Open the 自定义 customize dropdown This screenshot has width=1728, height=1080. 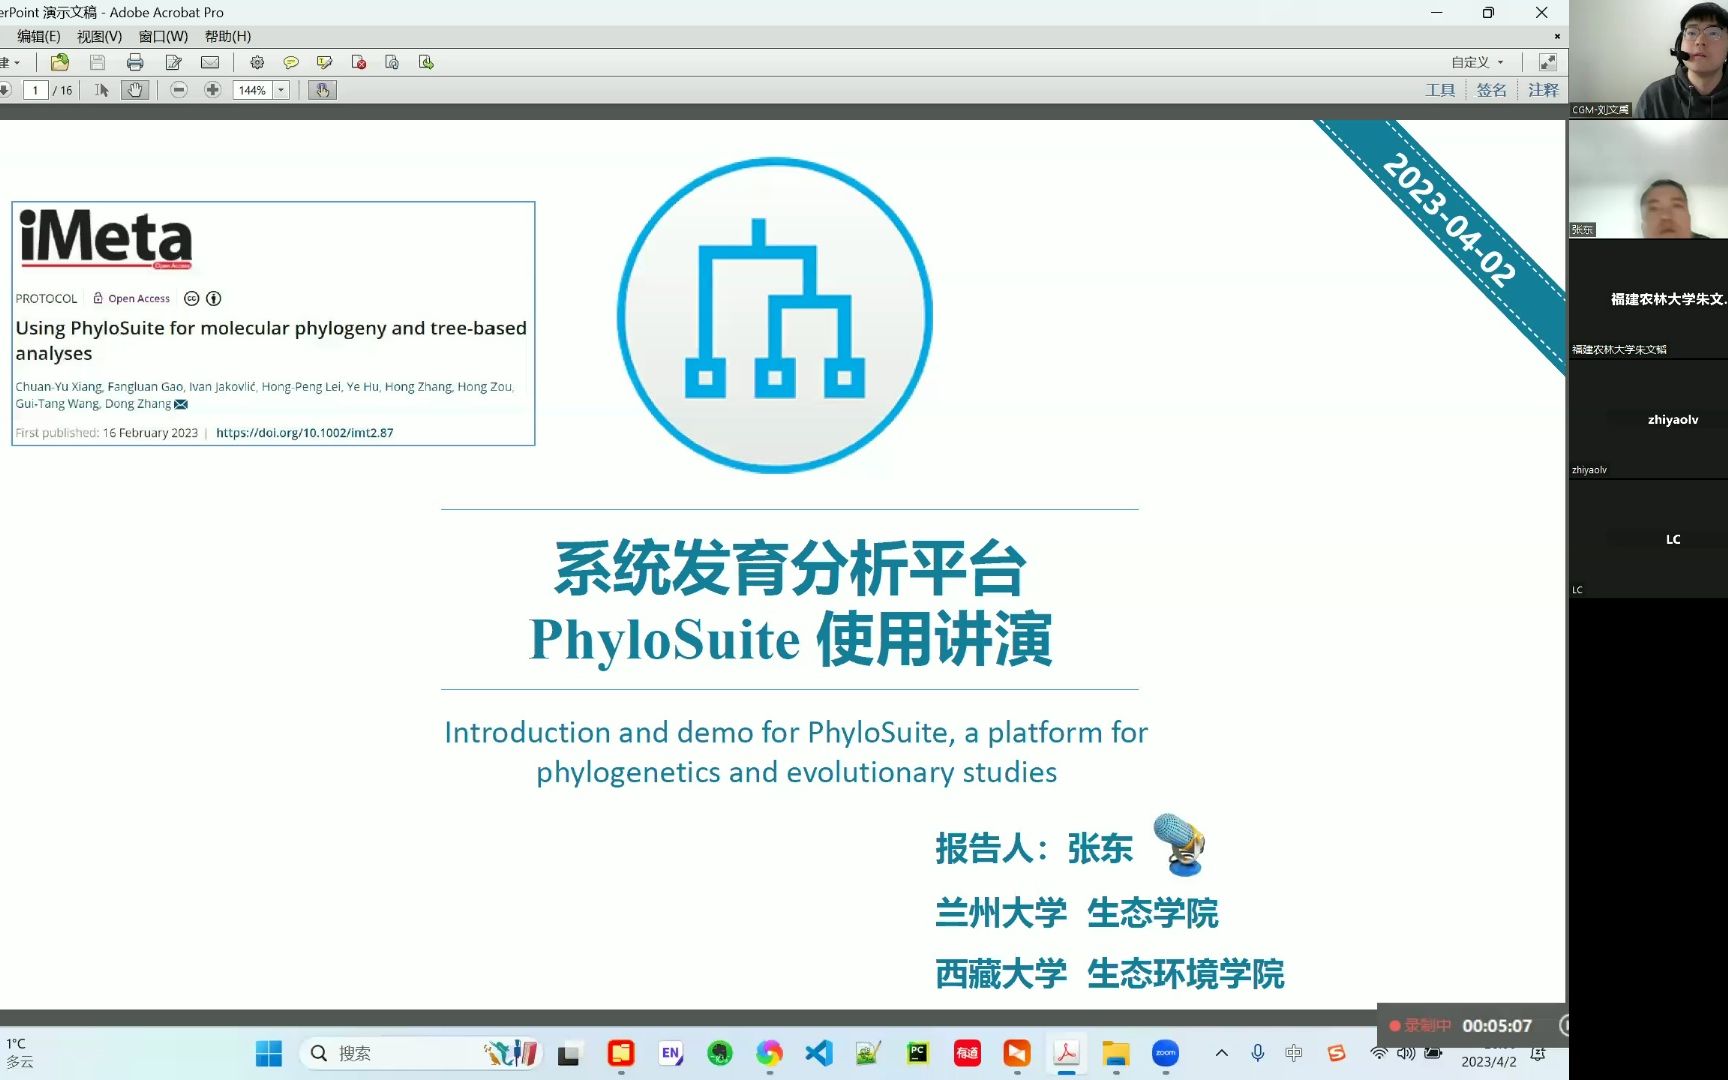tap(1479, 61)
